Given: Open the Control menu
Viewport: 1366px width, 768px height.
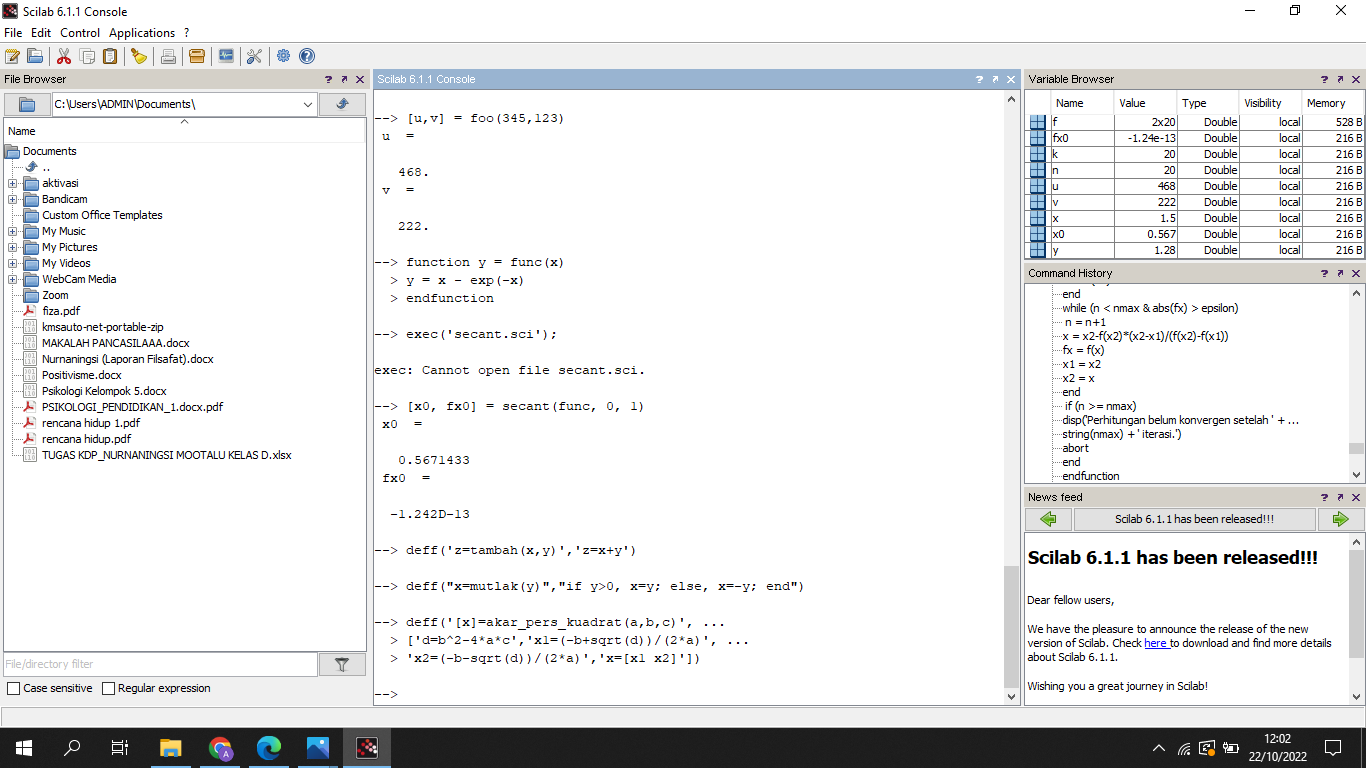Looking at the screenshot, I should (x=80, y=33).
